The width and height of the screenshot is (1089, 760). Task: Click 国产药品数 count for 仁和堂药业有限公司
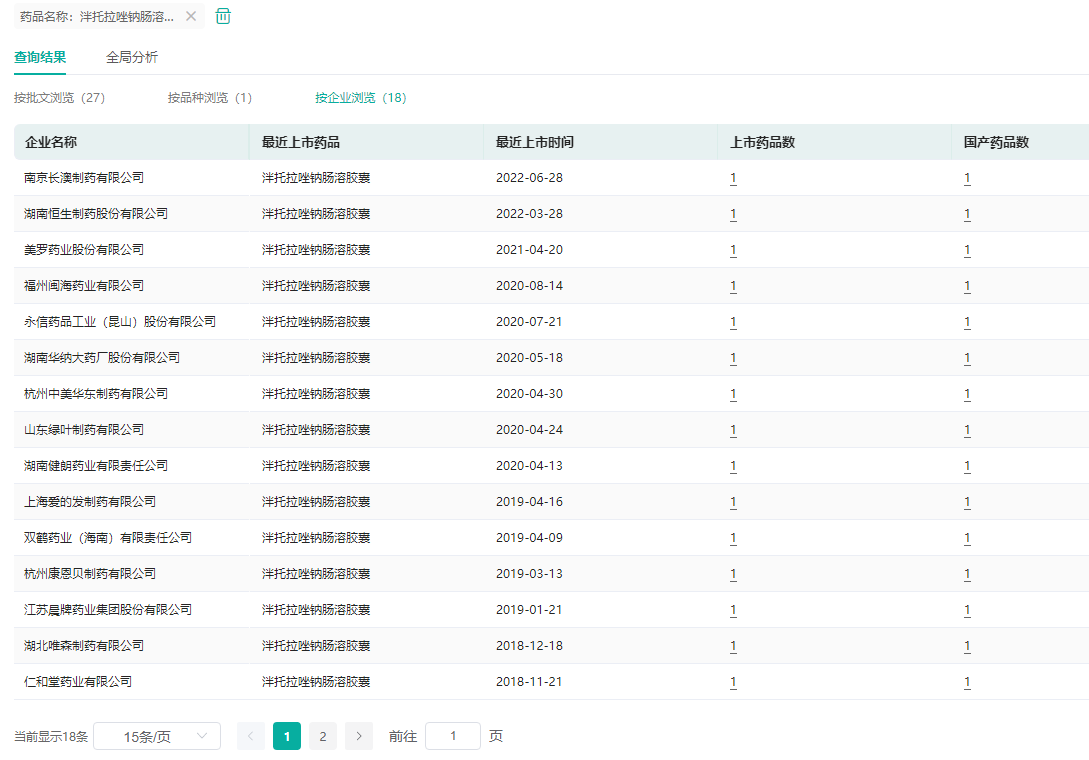[x=967, y=682]
